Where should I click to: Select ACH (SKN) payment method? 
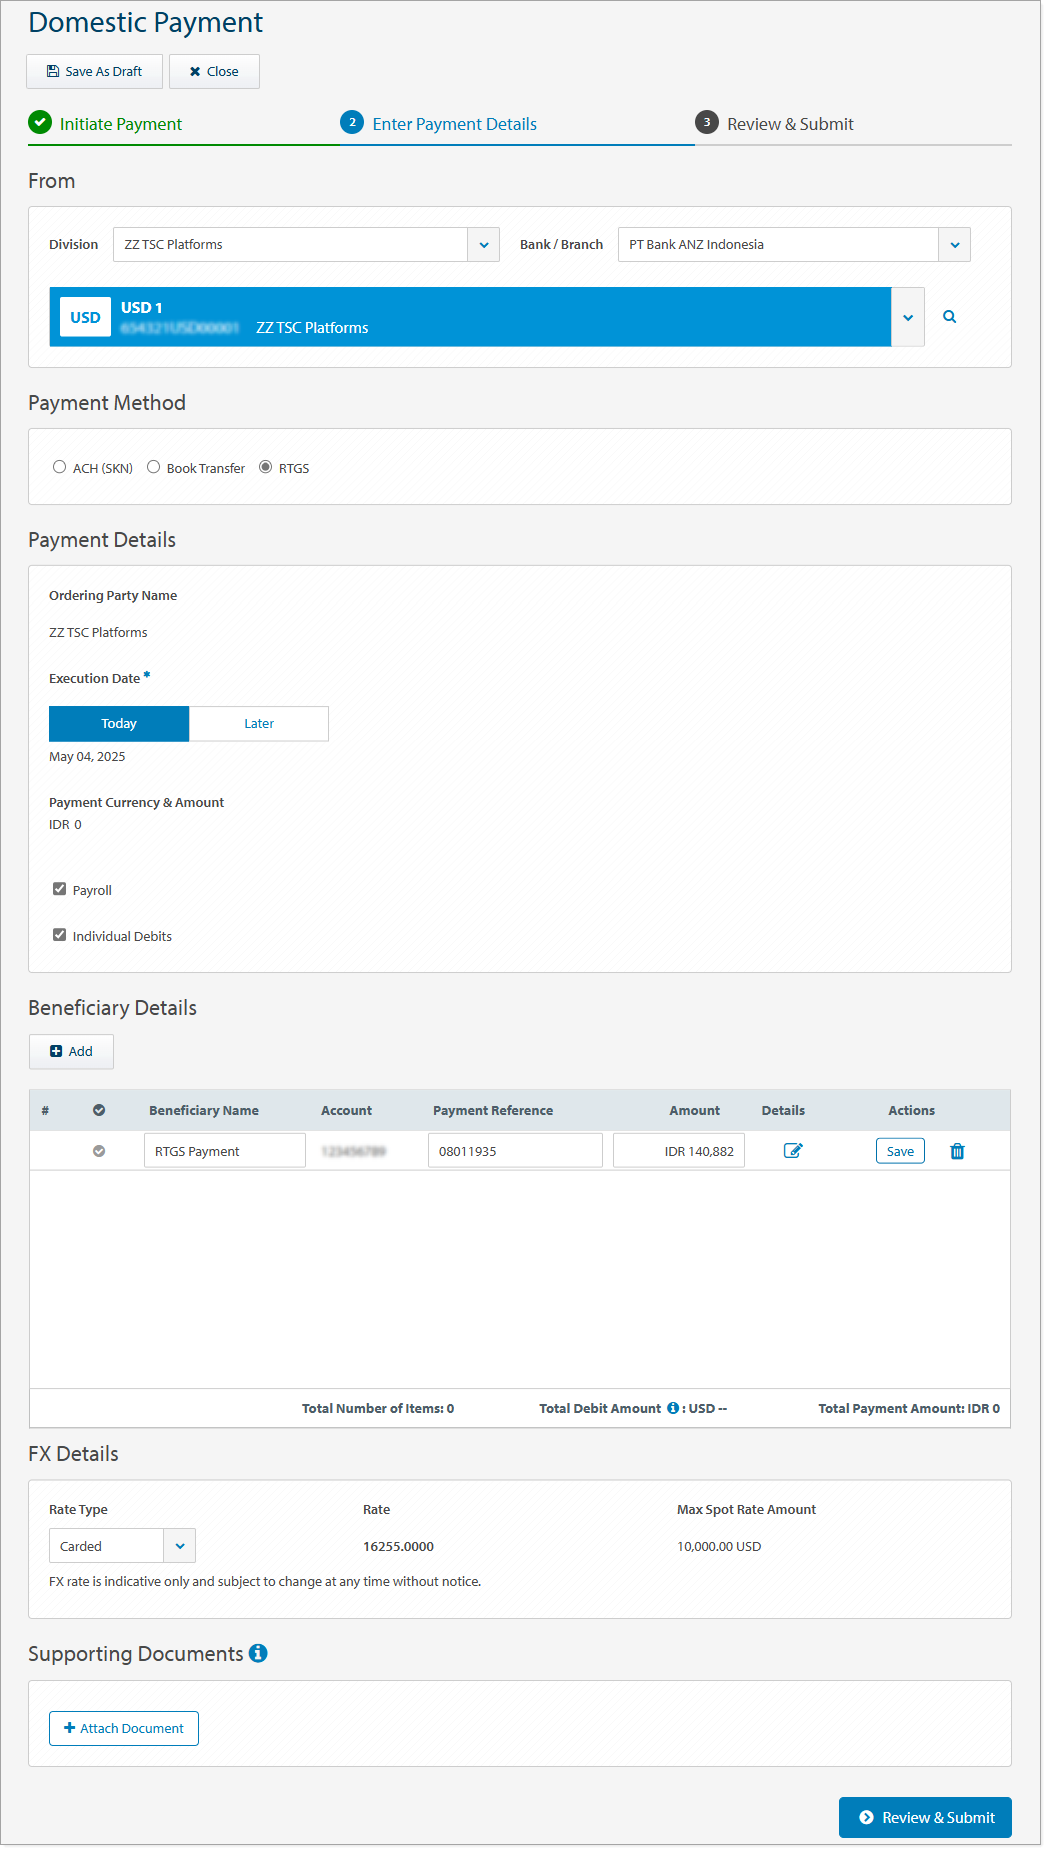point(60,467)
